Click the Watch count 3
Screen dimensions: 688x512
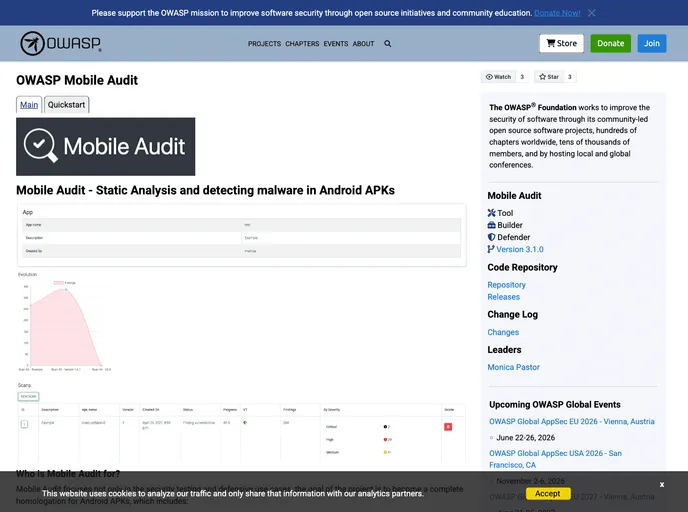[x=522, y=77]
